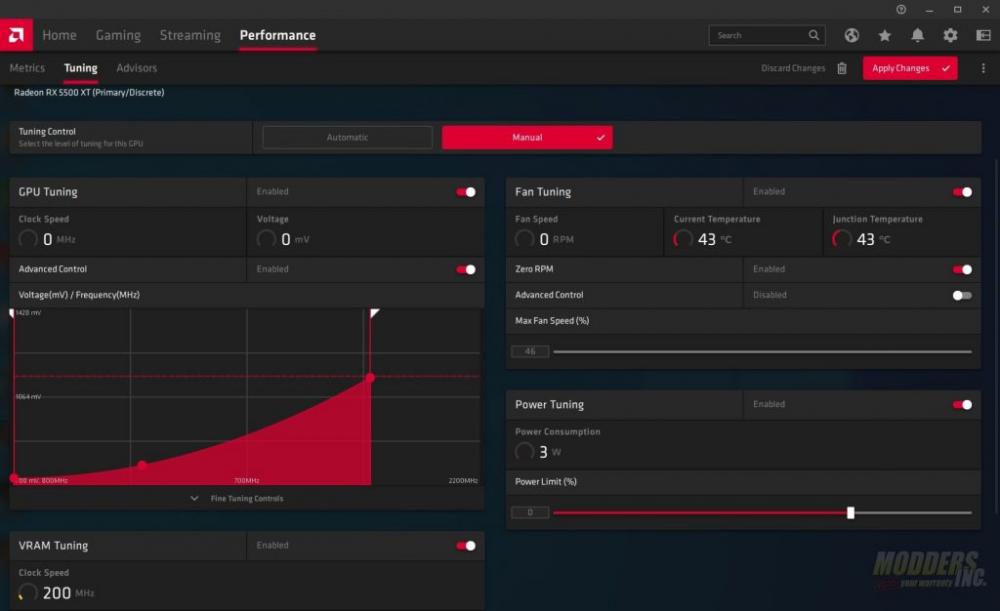1000x611 pixels.
Task: Click the vertical scrollbar
Action: (996, 335)
